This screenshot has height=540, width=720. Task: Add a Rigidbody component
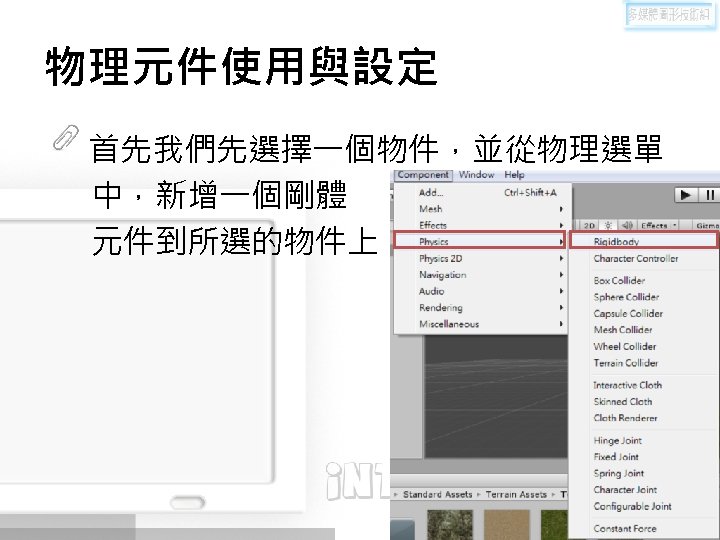coord(643,241)
